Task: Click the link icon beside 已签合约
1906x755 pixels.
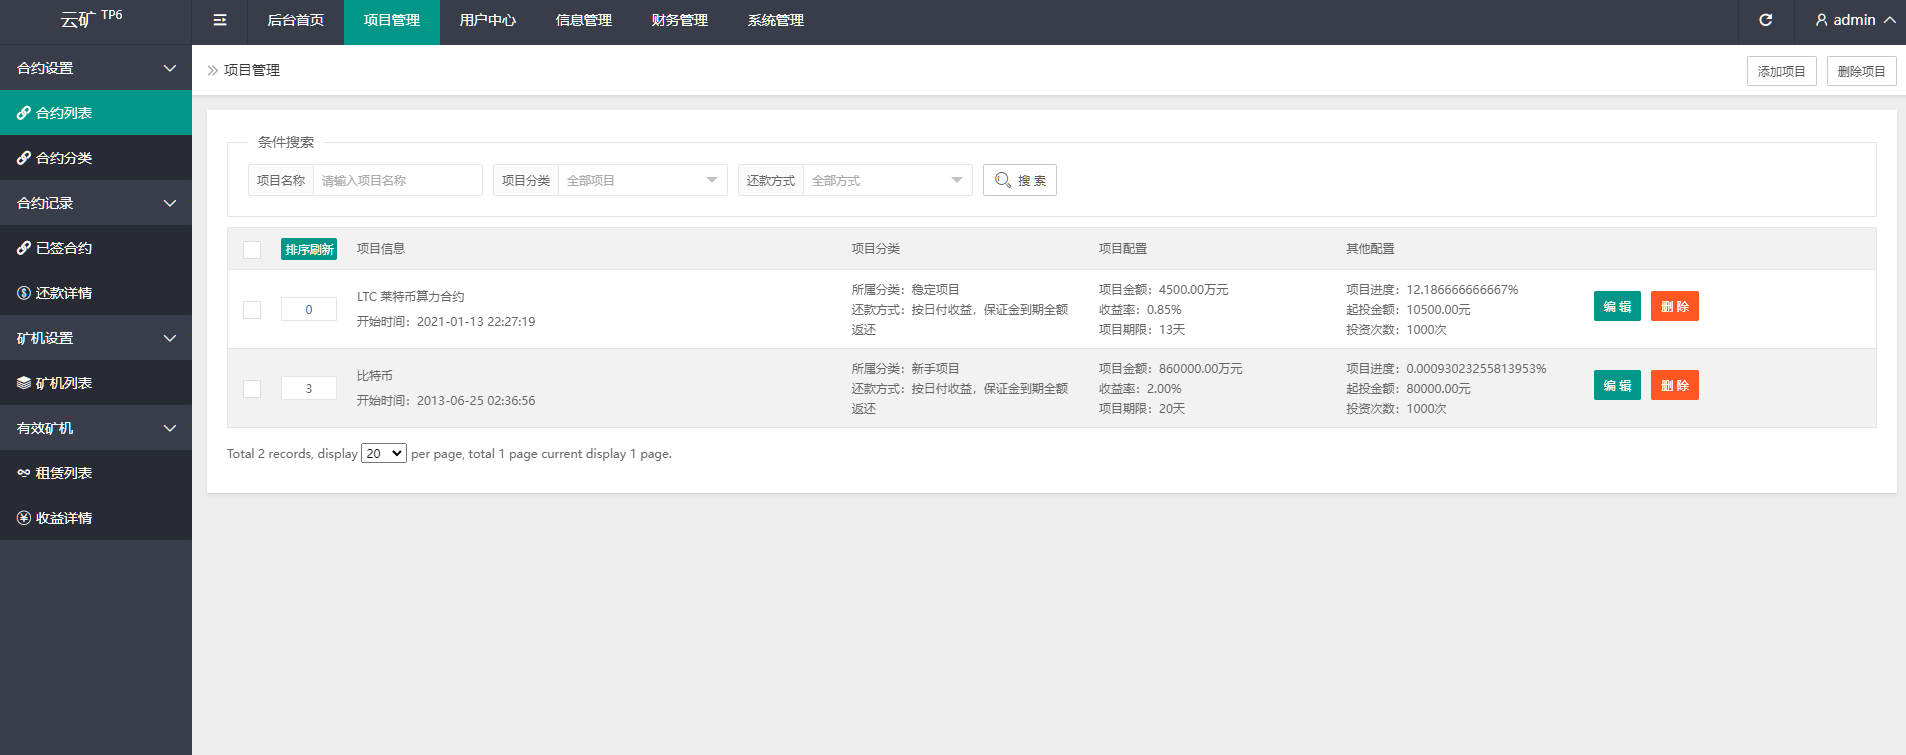Action: (24, 248)
